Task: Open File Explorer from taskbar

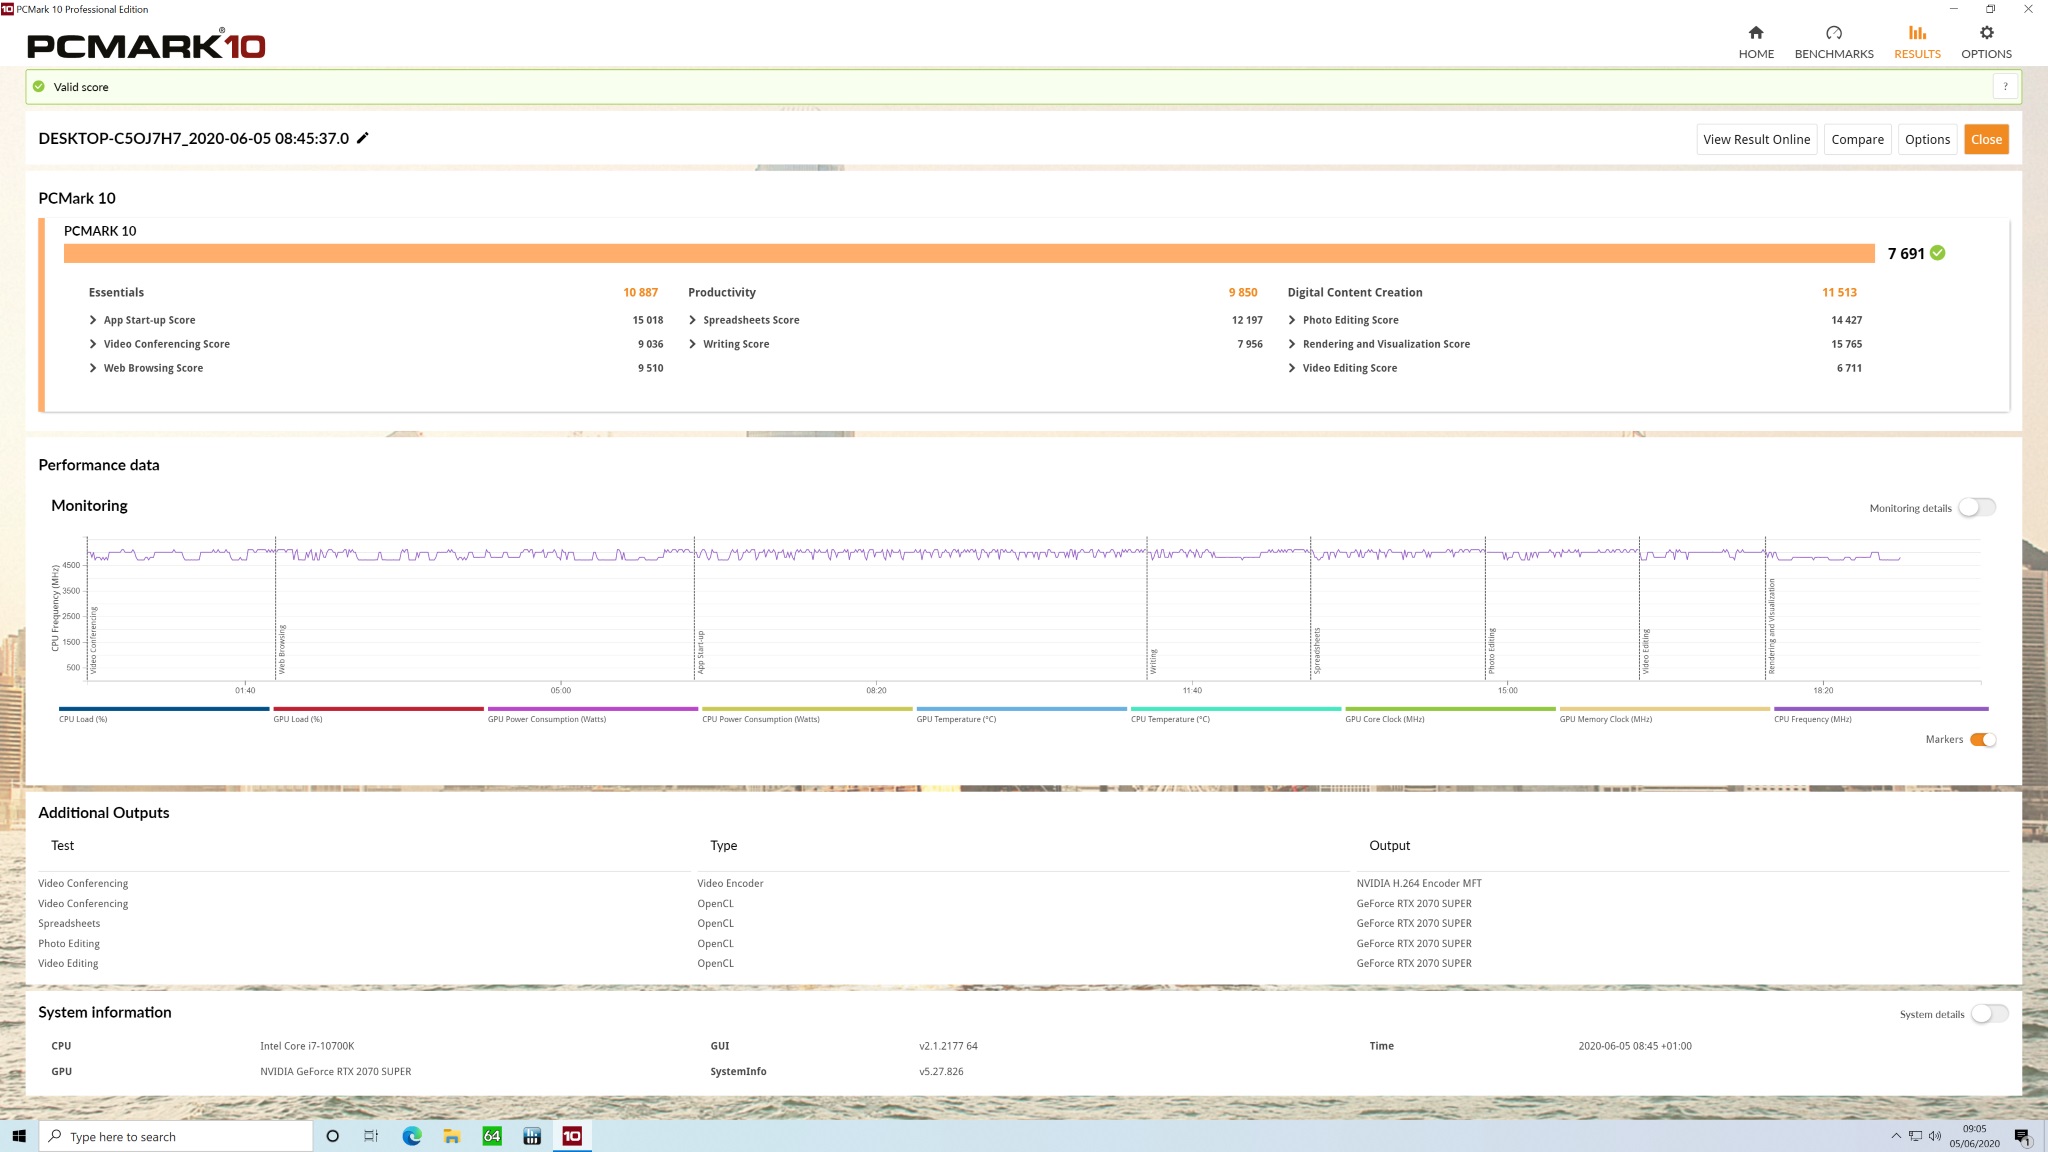Action: point(452,1136)
